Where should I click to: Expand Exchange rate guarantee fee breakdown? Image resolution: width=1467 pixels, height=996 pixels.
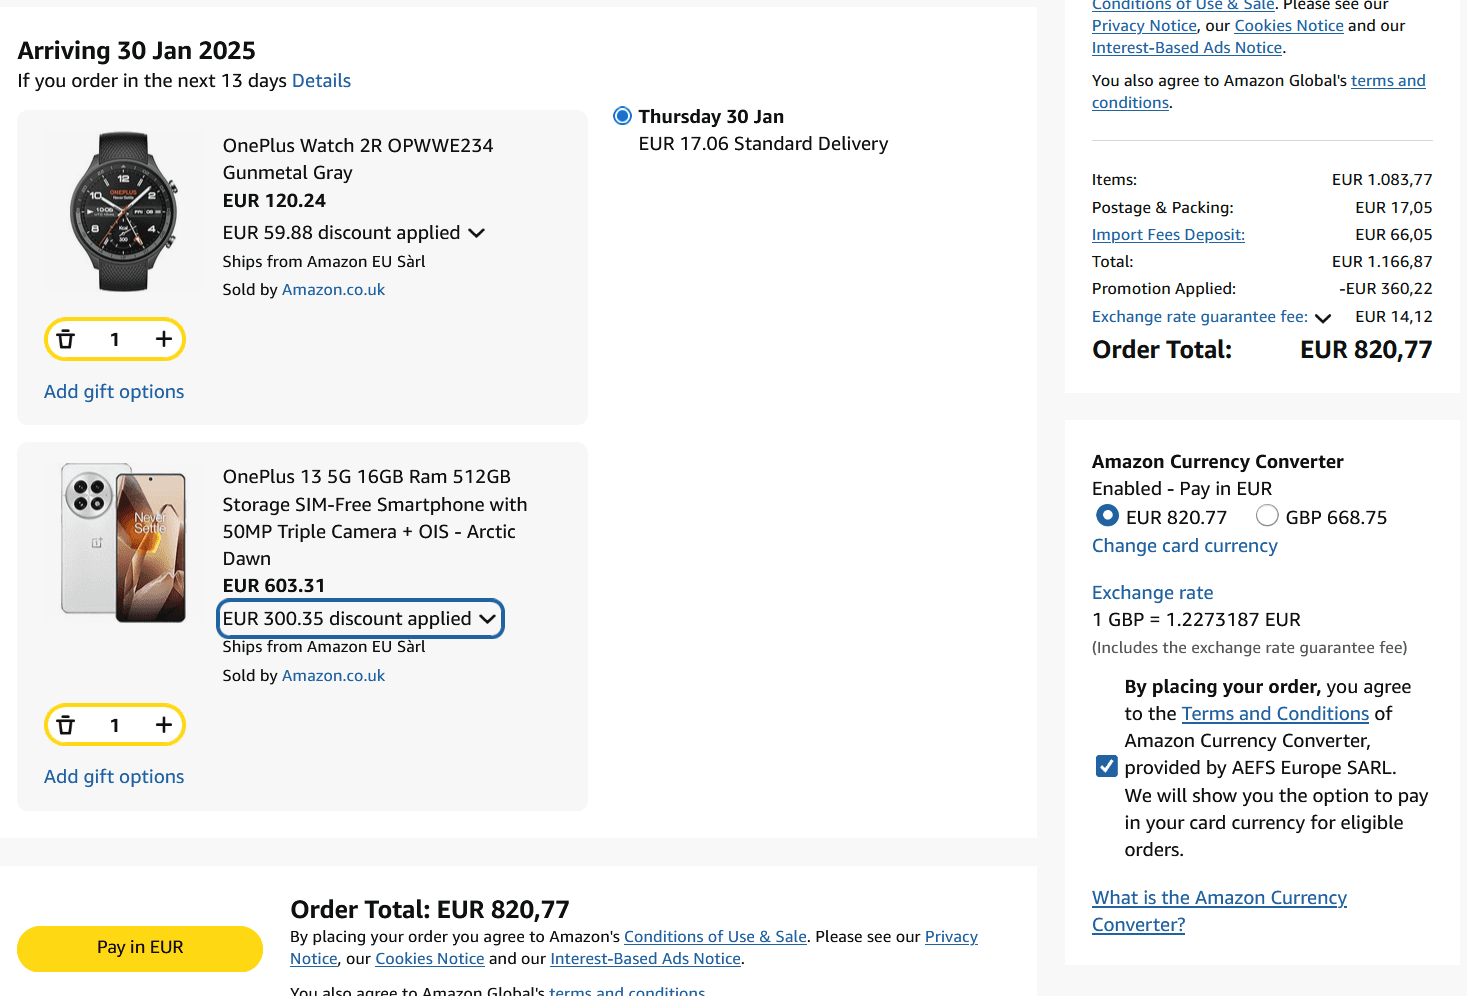point(1211,317)
